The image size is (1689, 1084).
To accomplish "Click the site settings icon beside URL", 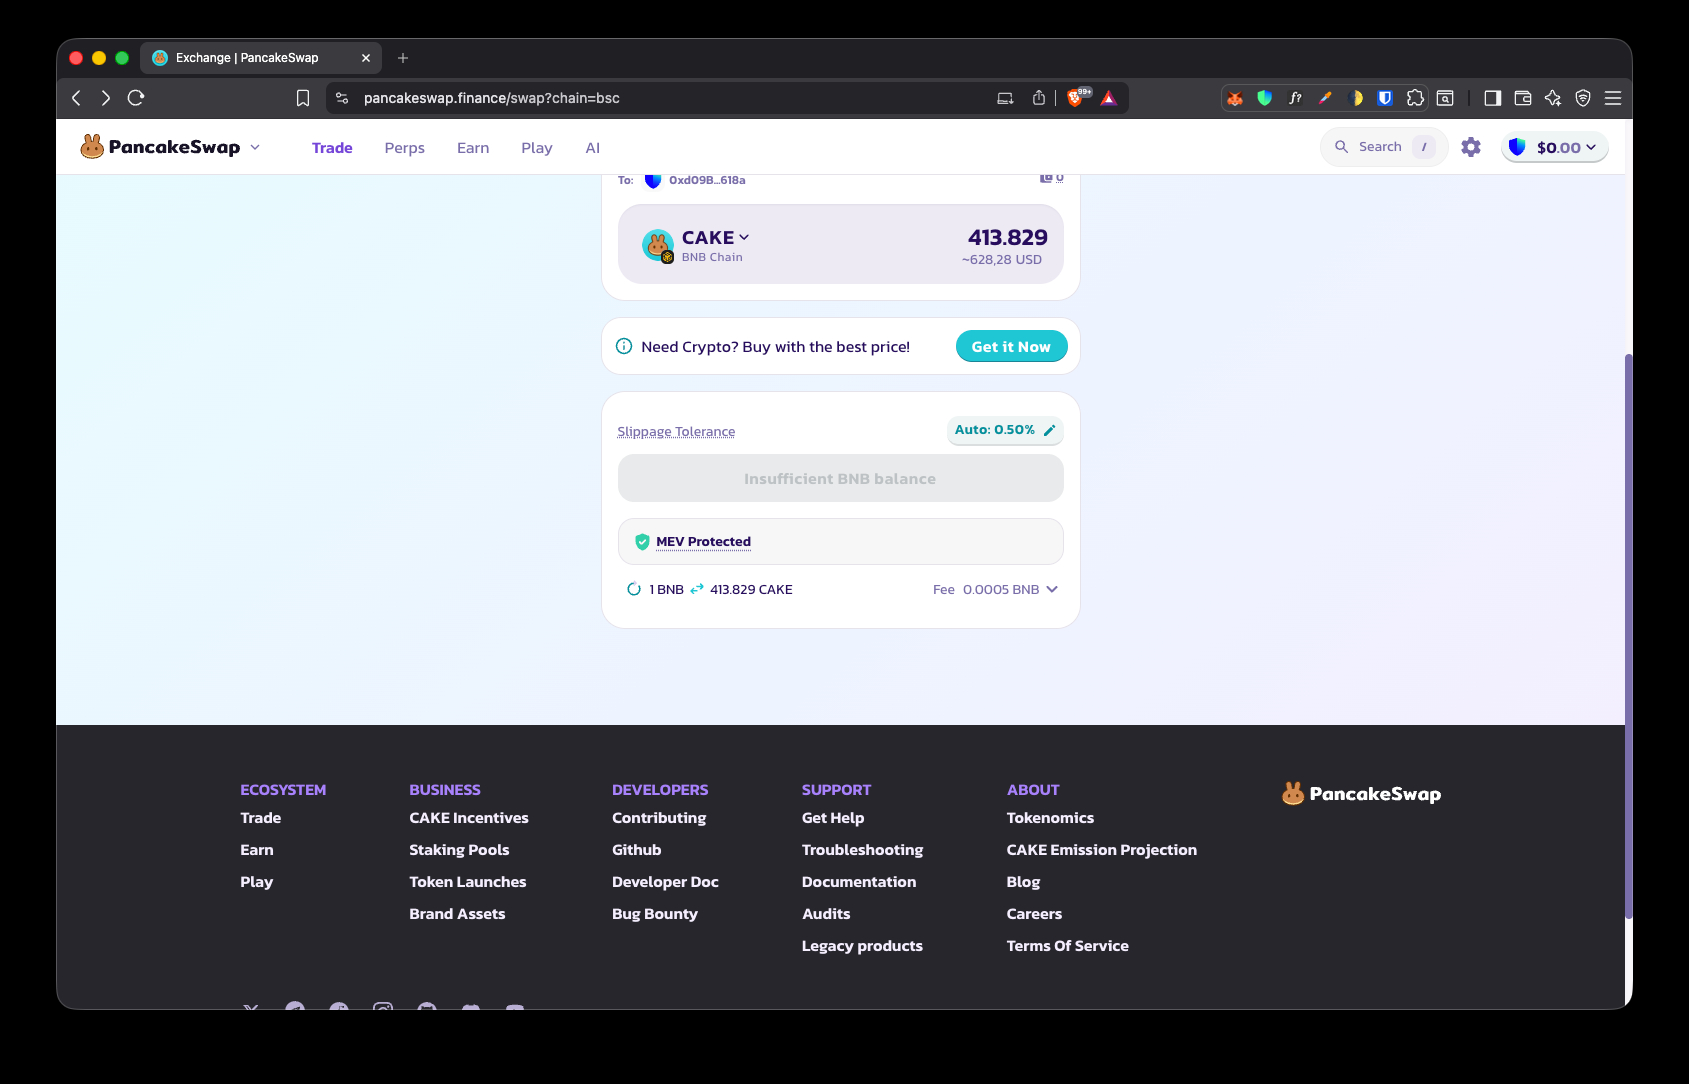I will 342,98.
